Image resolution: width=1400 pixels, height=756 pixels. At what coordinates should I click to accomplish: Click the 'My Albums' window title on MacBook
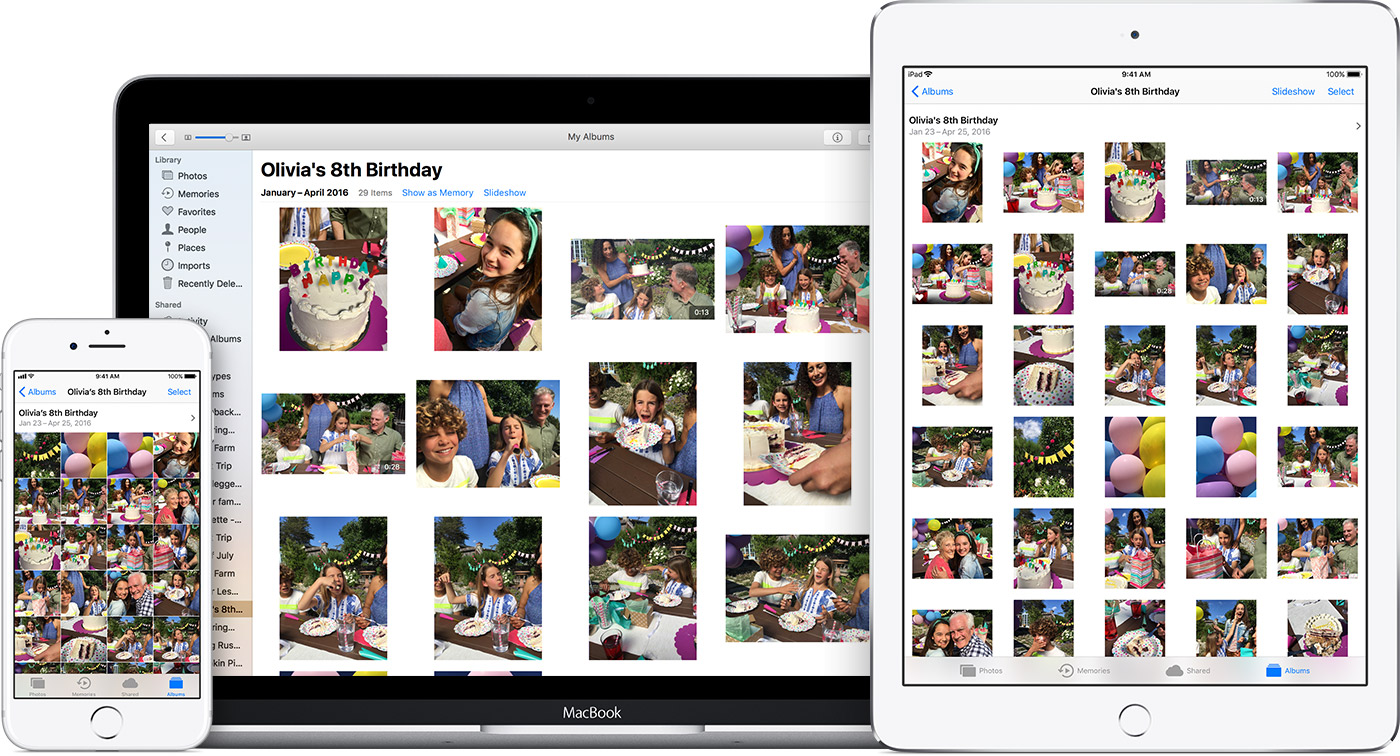tap(591, 137)
